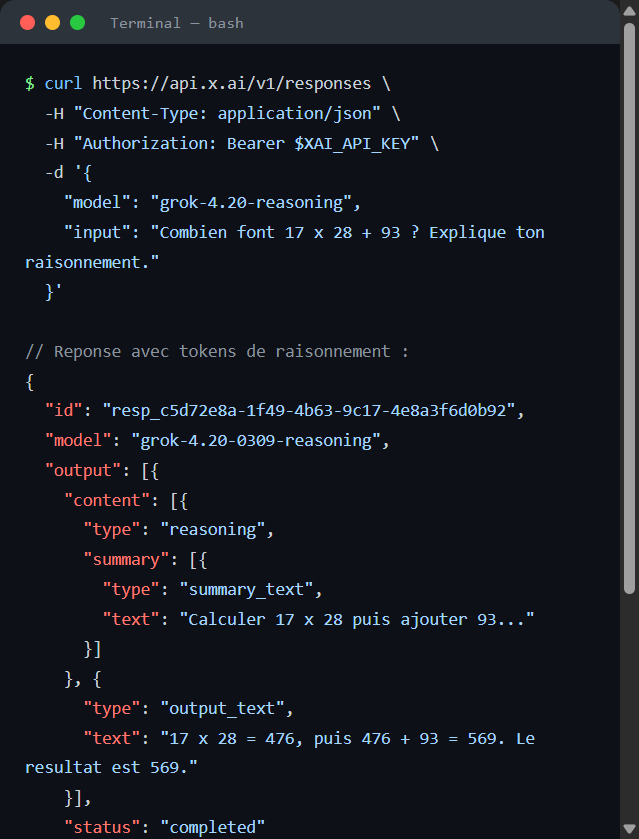This screenshot has height=839, width=639.
Task: Click the curl command word
Action: click(x=63, y=84)
